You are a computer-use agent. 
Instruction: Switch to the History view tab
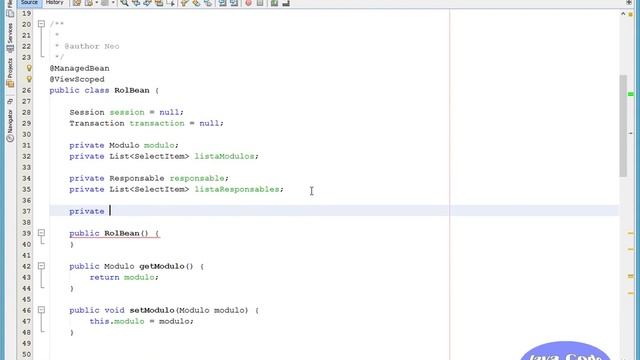click(54, 2)
